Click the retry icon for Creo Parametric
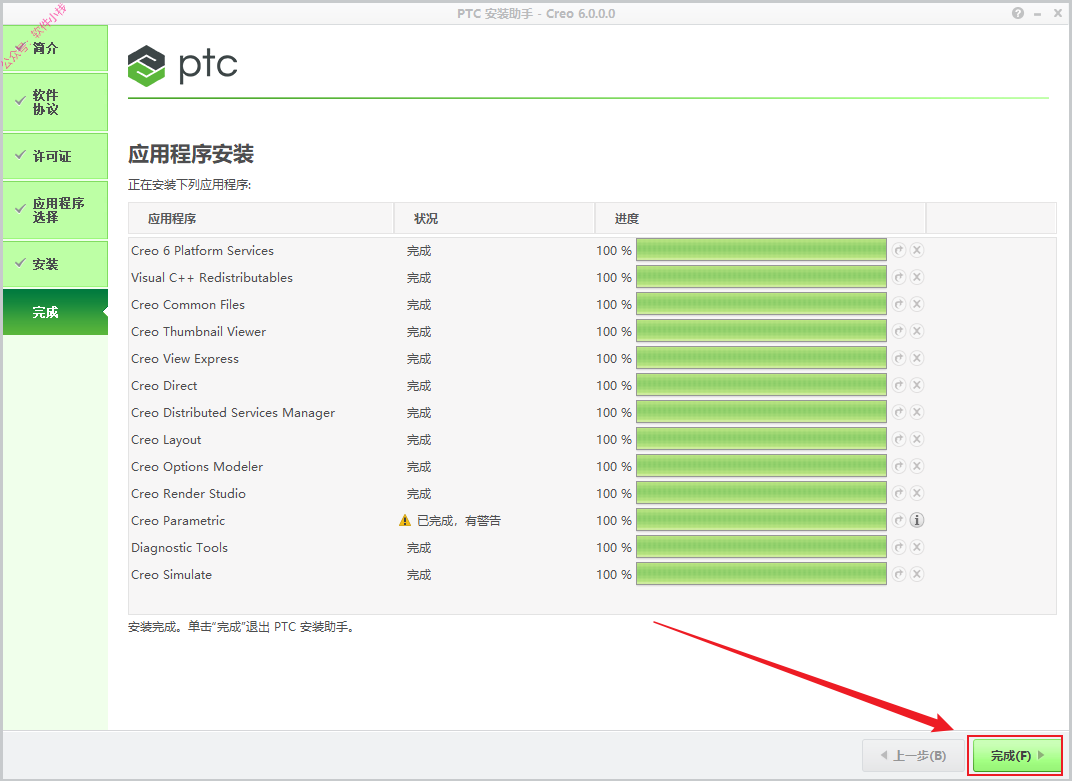This screenshot has height=781, width=1072. [x=899, y=520]
